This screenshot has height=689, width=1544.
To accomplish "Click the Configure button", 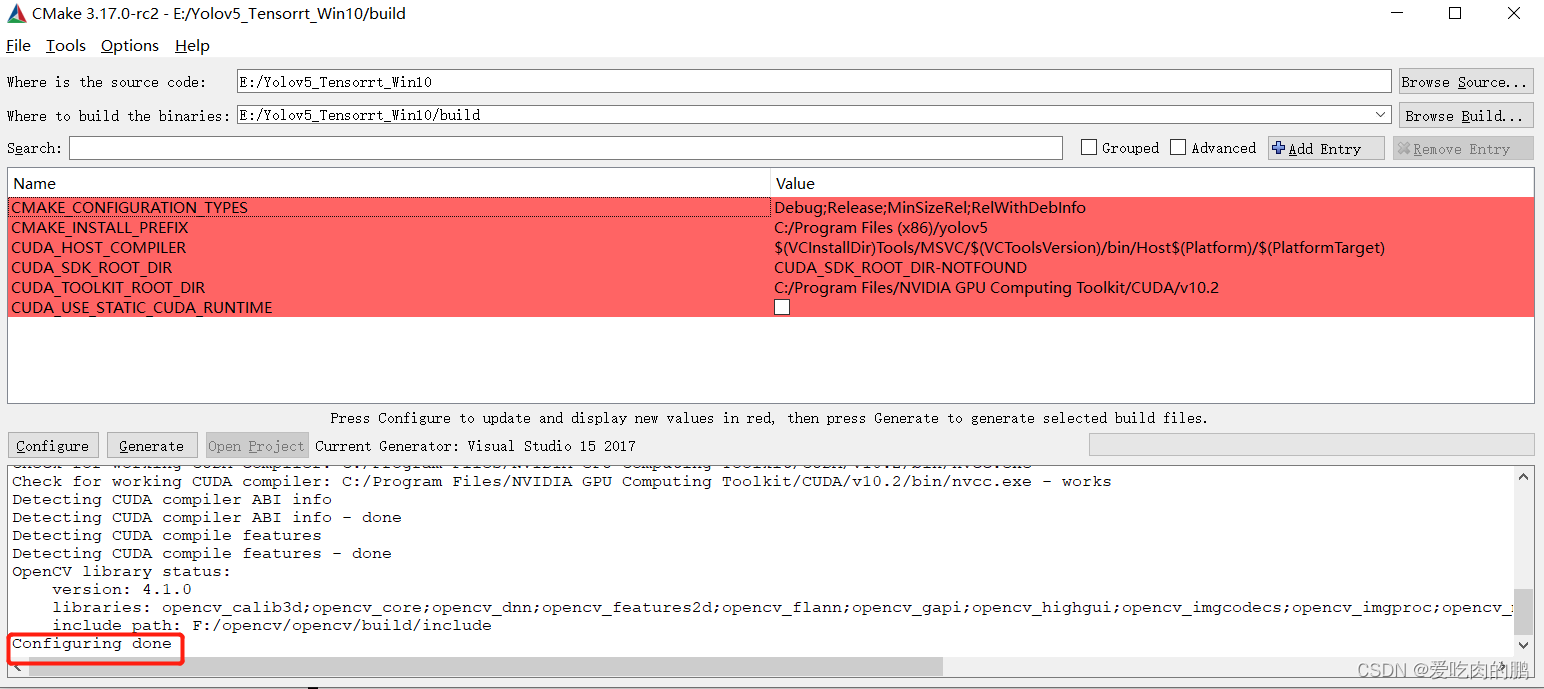I will [53, 446].
